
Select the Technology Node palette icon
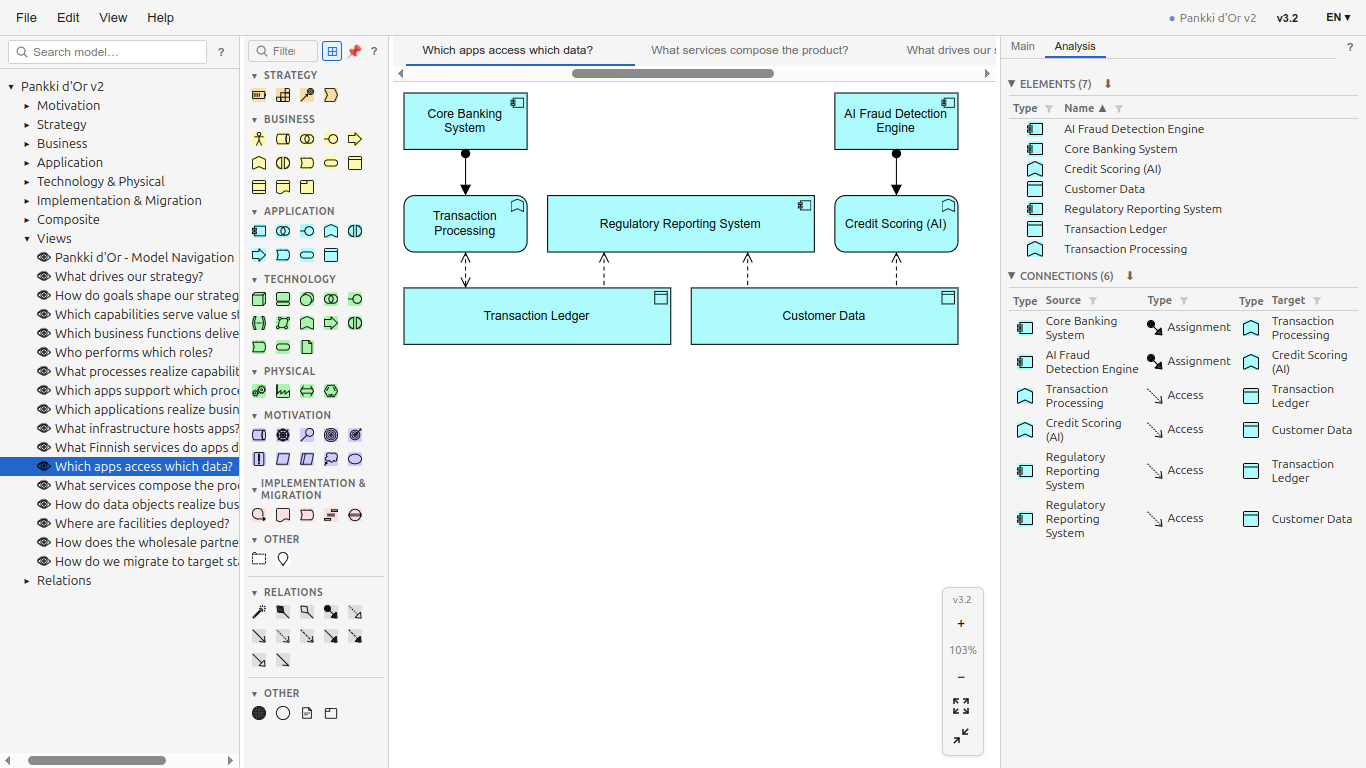point(259,299)
